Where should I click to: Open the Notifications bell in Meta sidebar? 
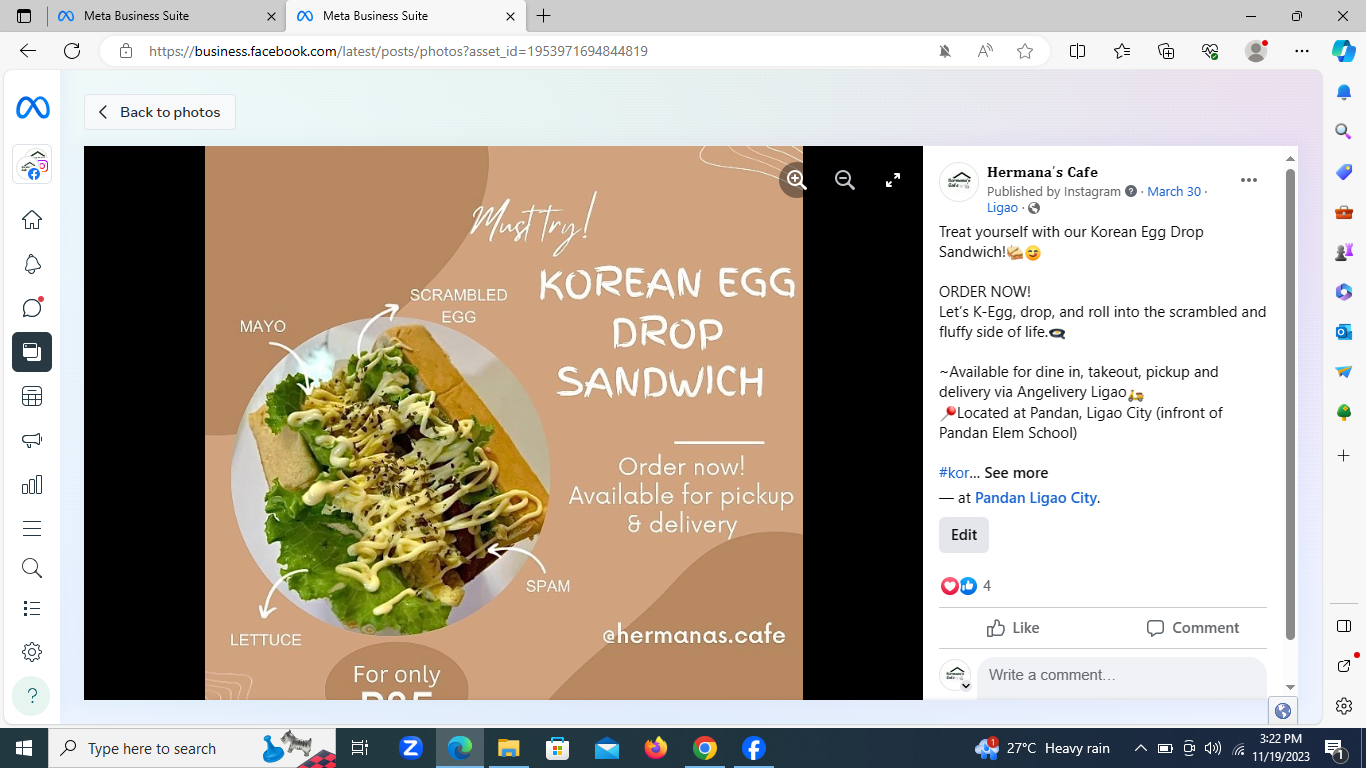tap(32, 264)
